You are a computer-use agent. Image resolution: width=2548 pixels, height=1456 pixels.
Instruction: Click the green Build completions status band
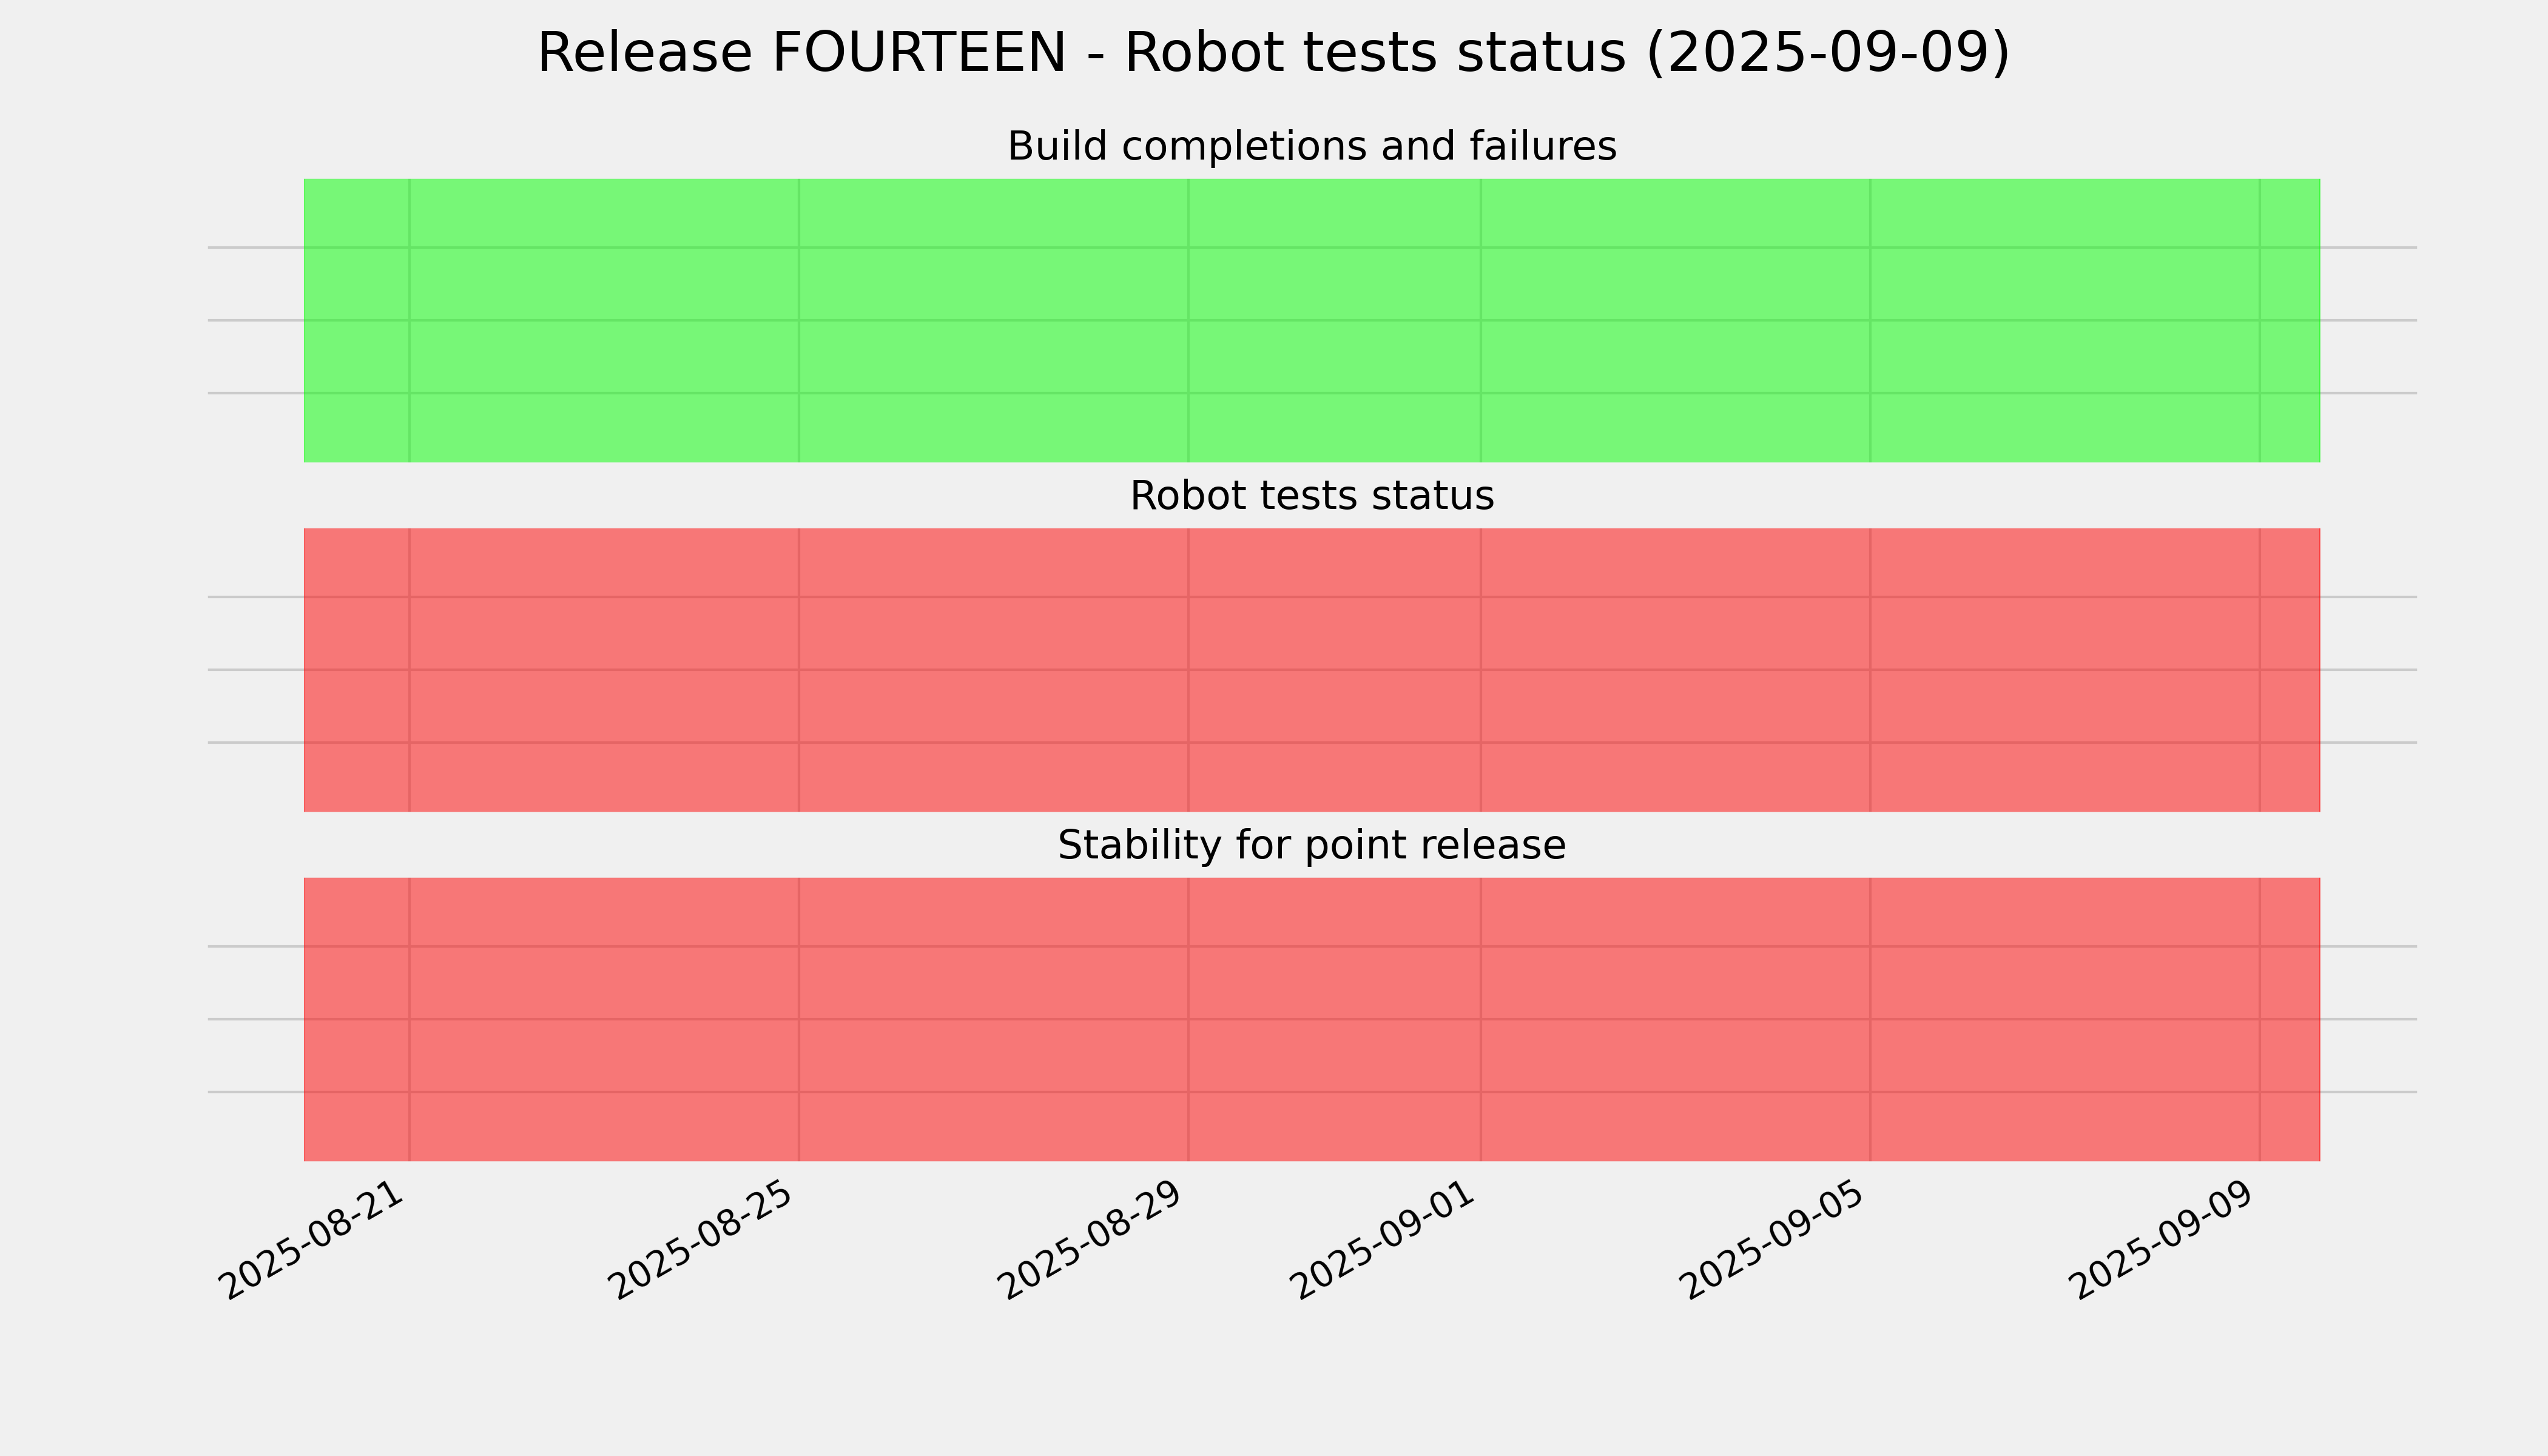pyautogui.click(x=1312, y=321)
